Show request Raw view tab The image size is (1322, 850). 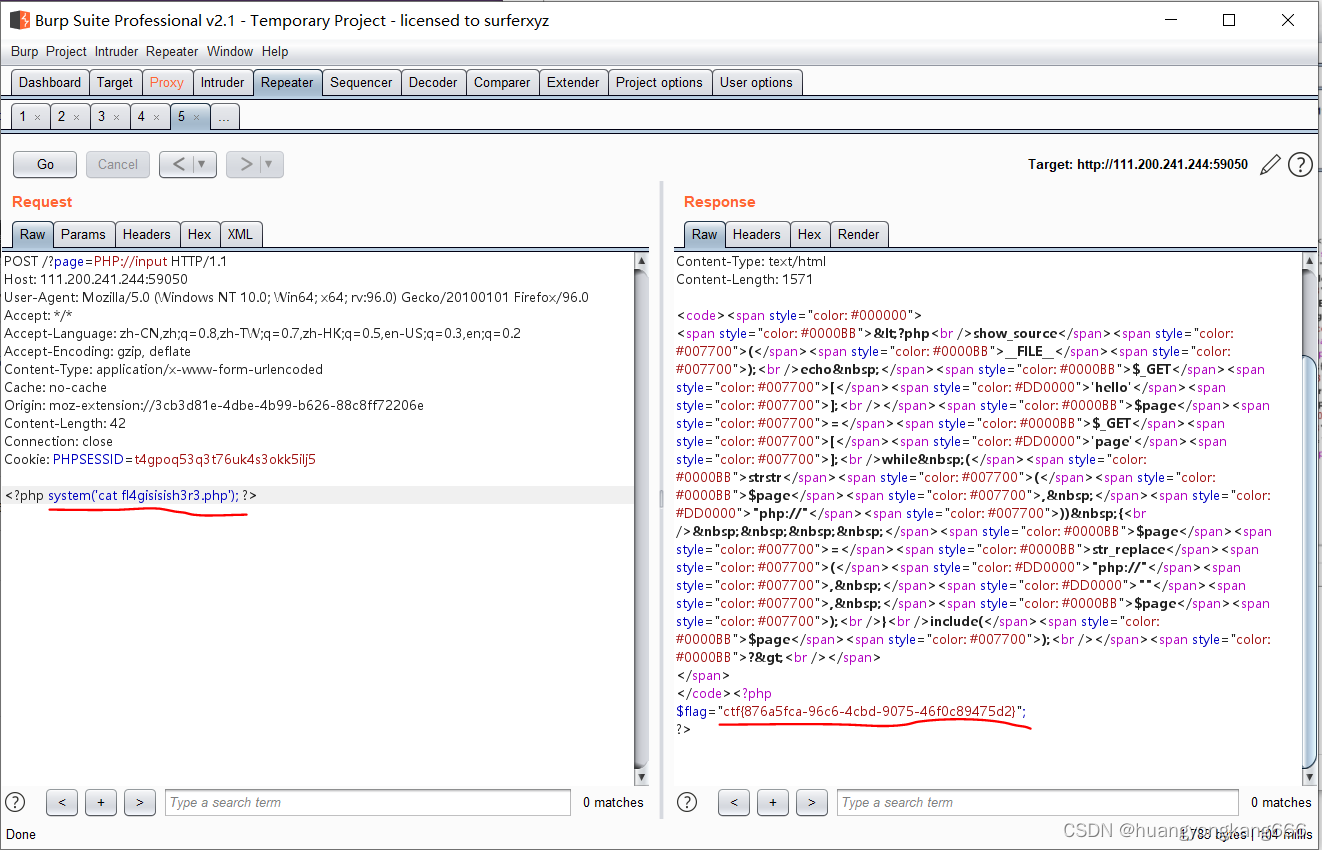(x=33, y=234)
